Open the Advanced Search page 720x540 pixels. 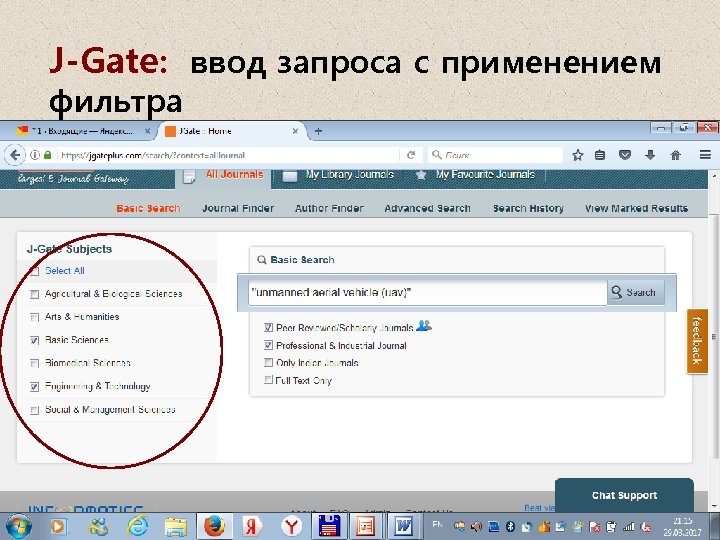click(428, 208)
